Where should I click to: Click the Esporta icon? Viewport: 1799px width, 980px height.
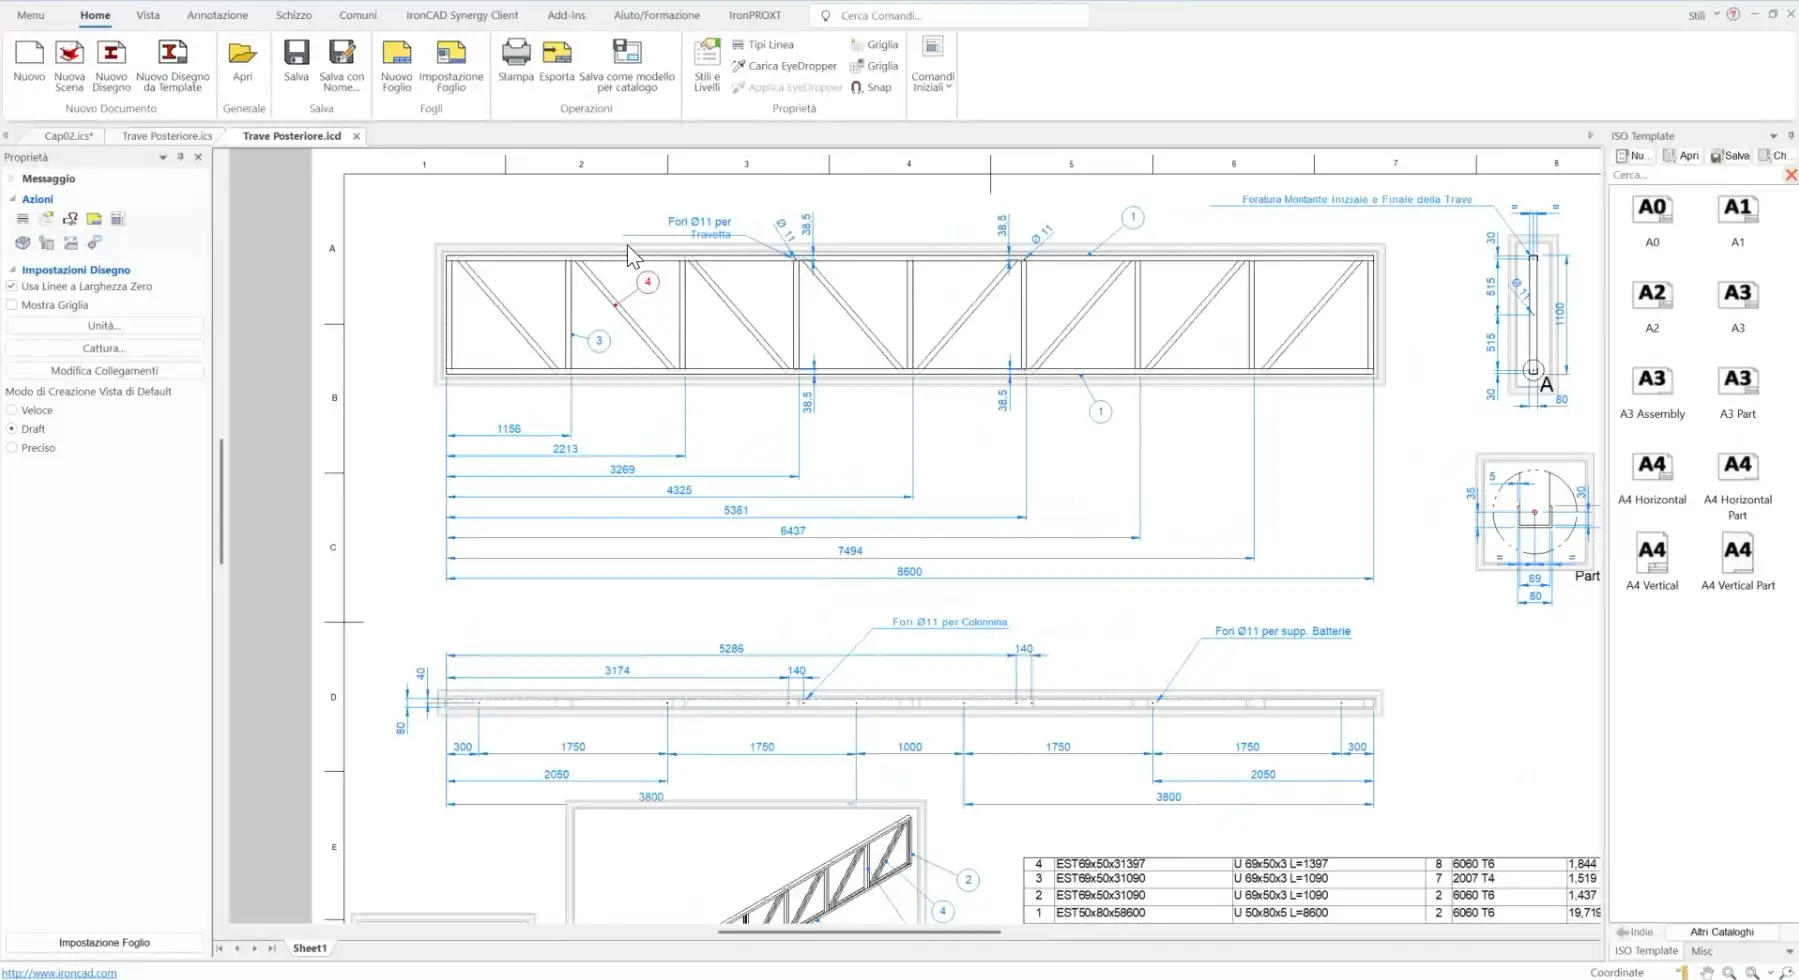(556, 55)
